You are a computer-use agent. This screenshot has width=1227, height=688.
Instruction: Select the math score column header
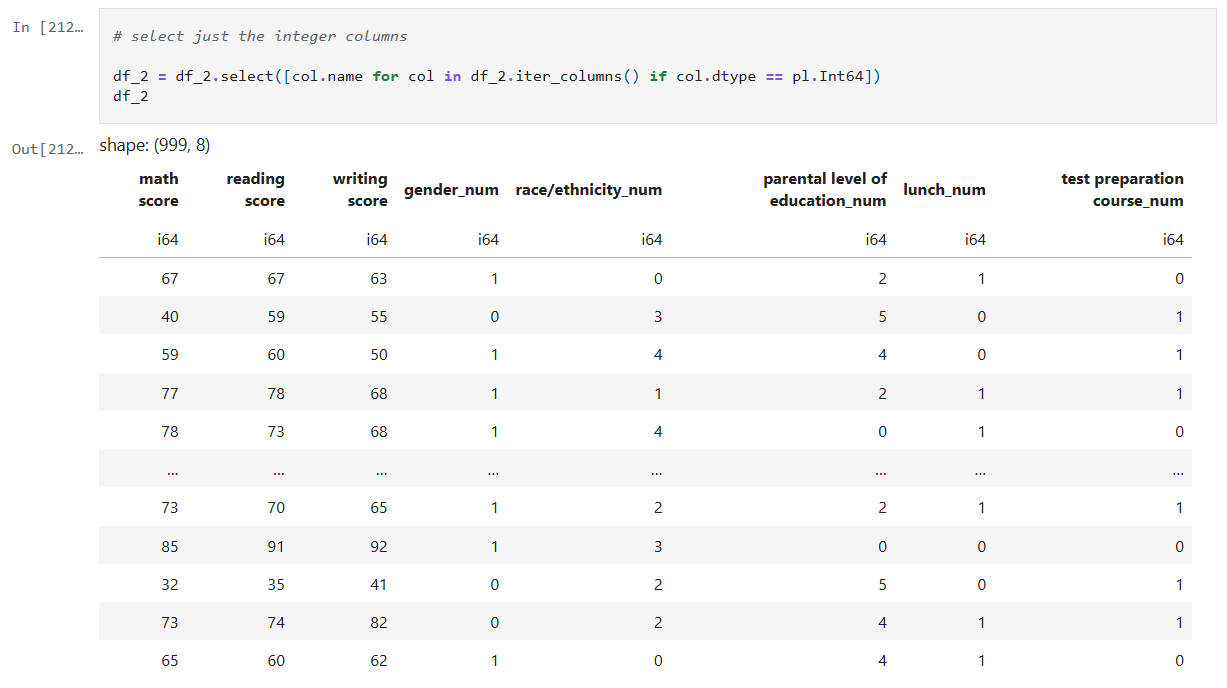coord(159,190)
